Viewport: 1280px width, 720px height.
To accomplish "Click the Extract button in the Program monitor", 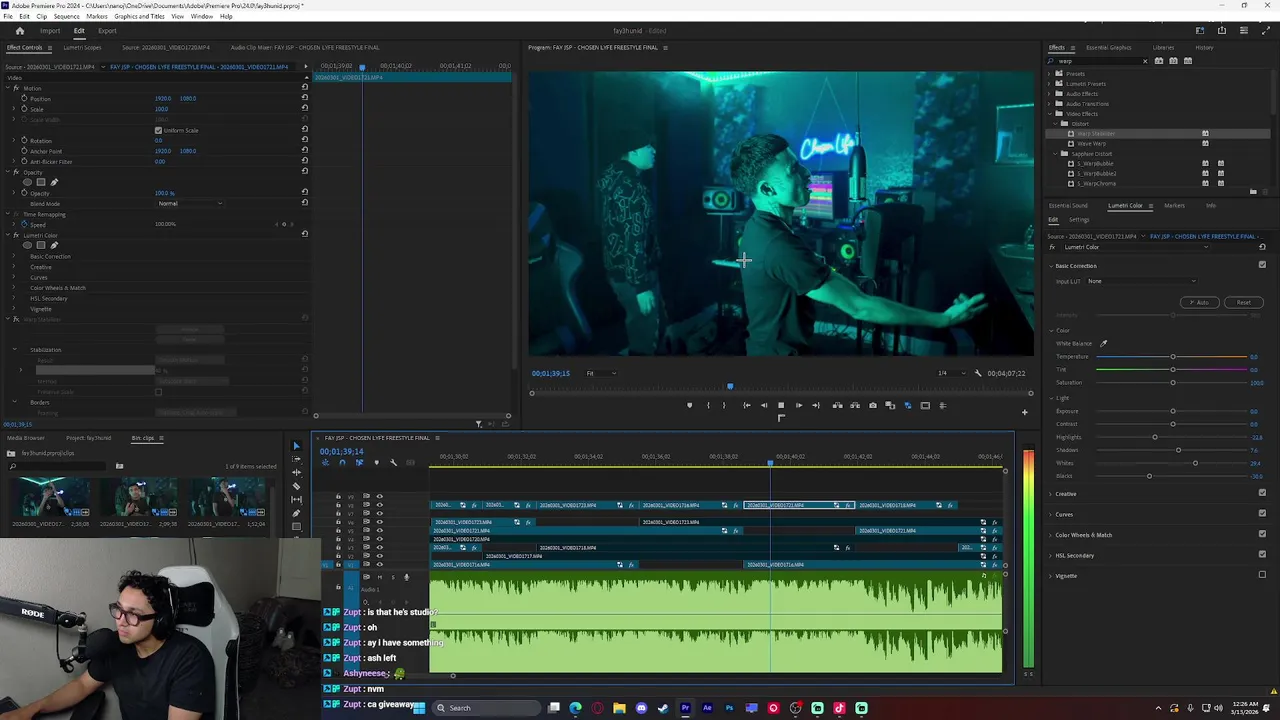I will click(855, 405).
